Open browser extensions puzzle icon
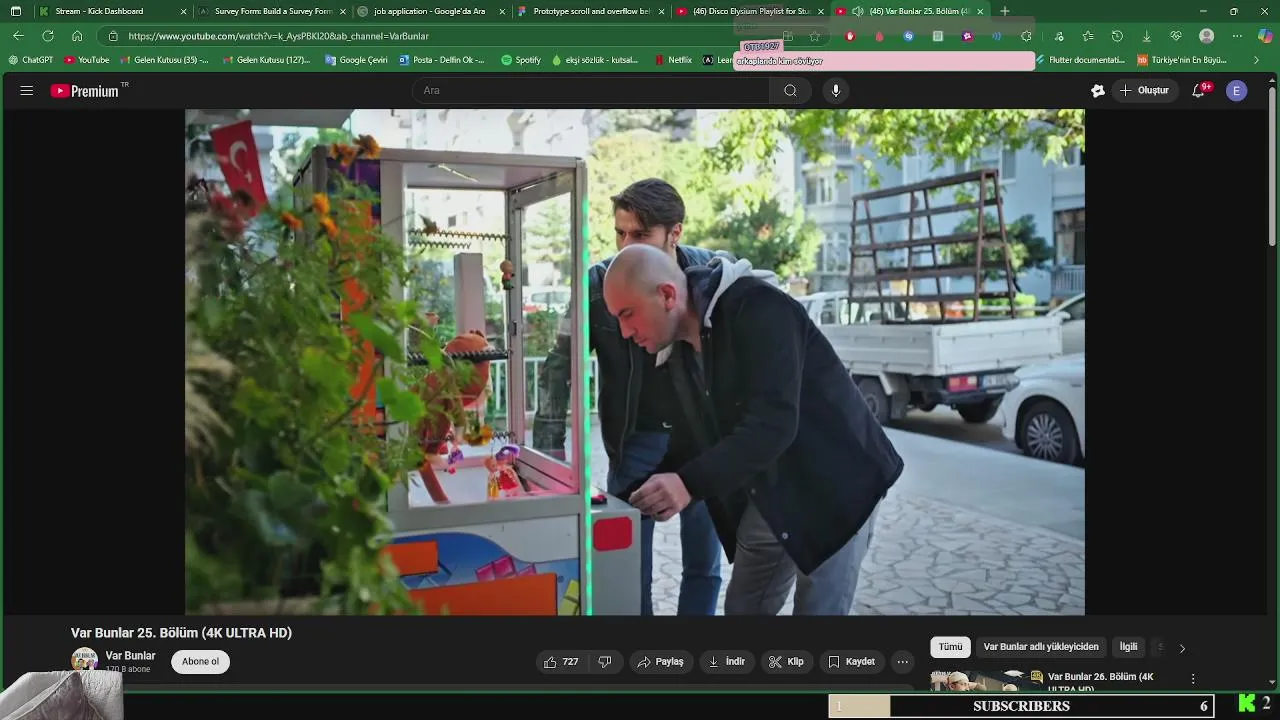The image size is (1280, 720). point(1026,36)
